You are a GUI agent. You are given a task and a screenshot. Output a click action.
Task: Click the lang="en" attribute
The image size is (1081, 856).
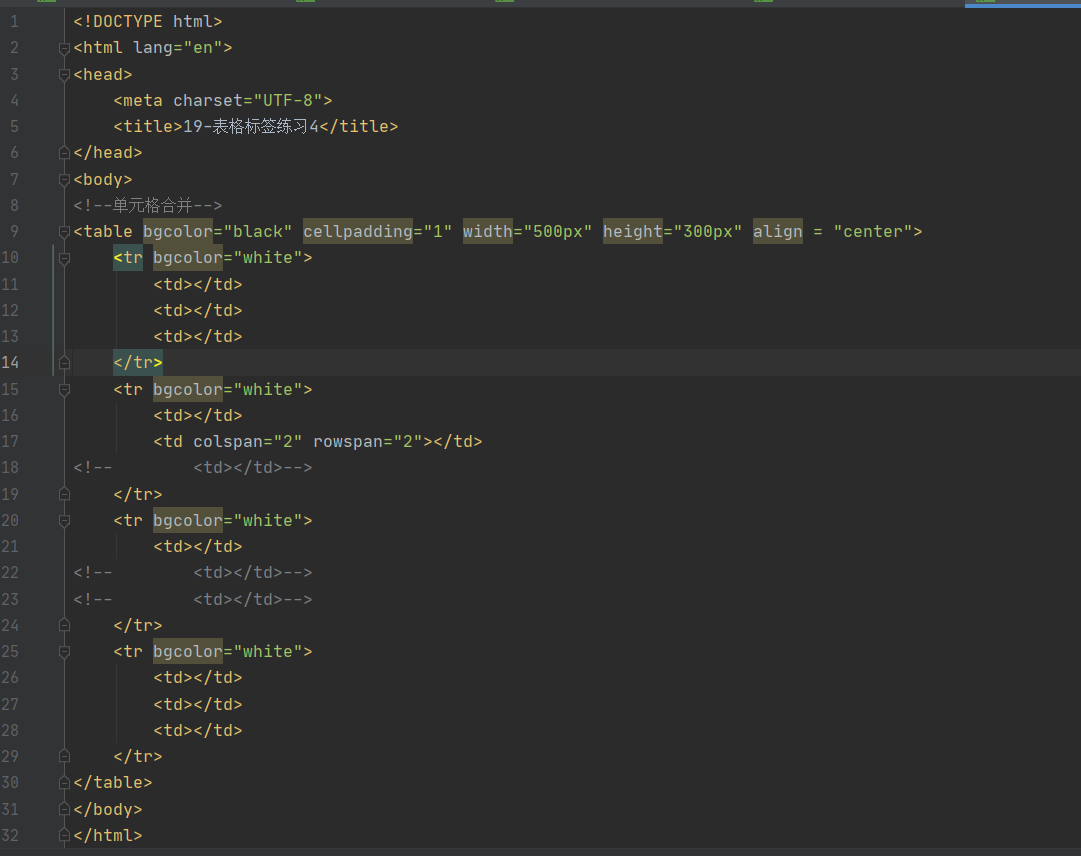(x=178, y=48)
